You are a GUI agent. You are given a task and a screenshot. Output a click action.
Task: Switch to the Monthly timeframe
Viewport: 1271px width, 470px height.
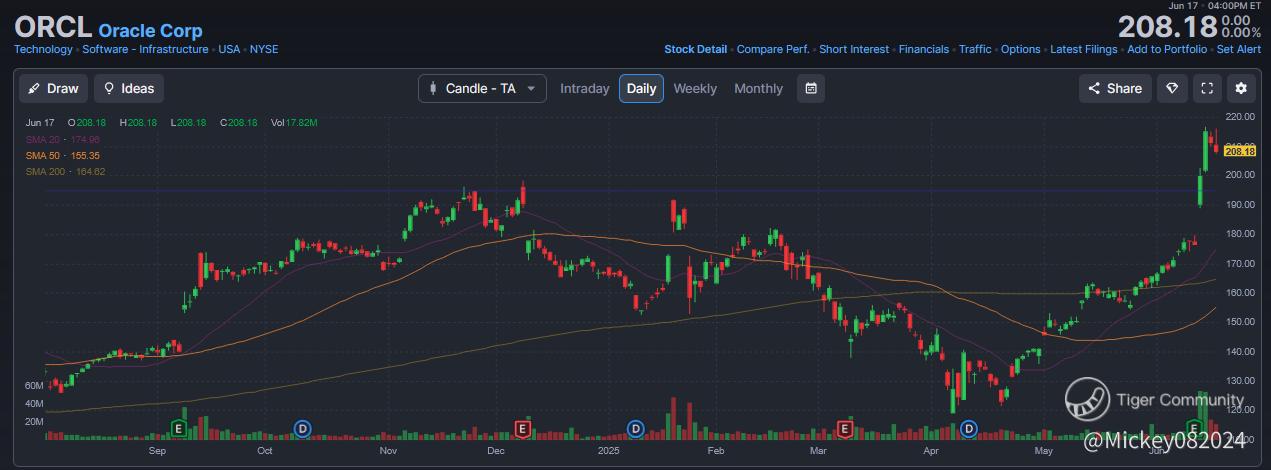pos(758,88)
